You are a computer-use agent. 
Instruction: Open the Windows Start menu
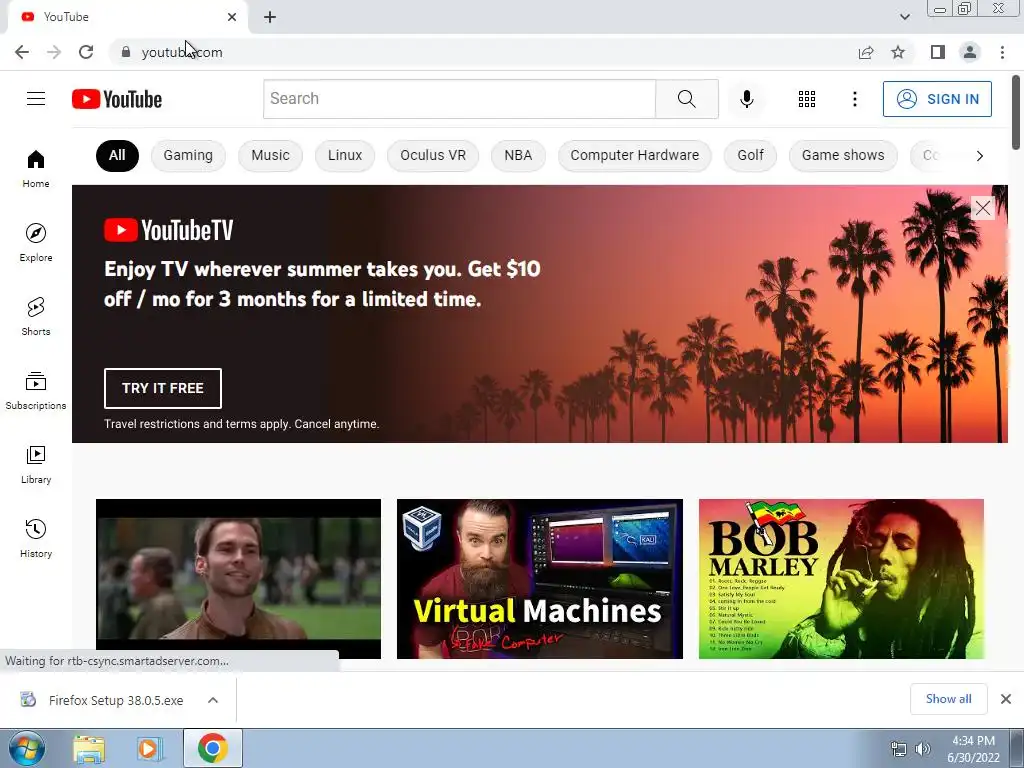[x=26, y=748]
